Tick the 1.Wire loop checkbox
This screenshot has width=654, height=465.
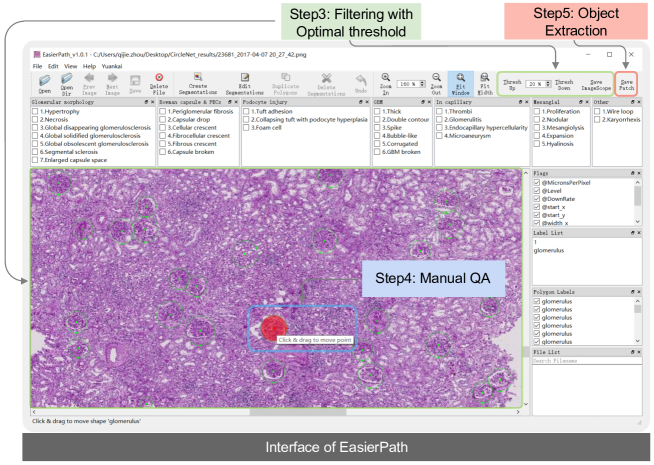point(597,110)
